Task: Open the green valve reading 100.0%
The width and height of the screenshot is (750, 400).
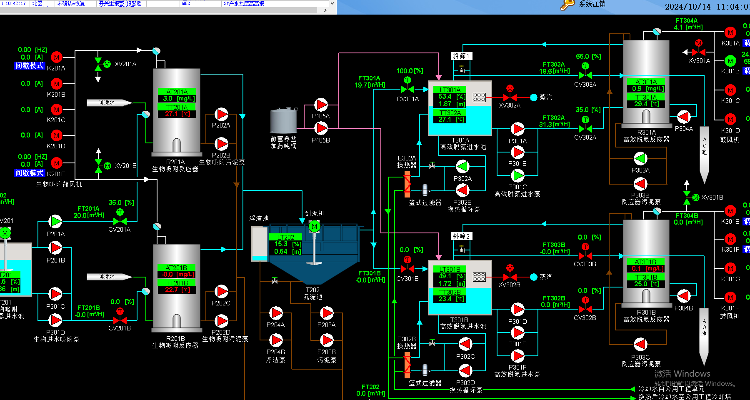Action: [408, 90]
